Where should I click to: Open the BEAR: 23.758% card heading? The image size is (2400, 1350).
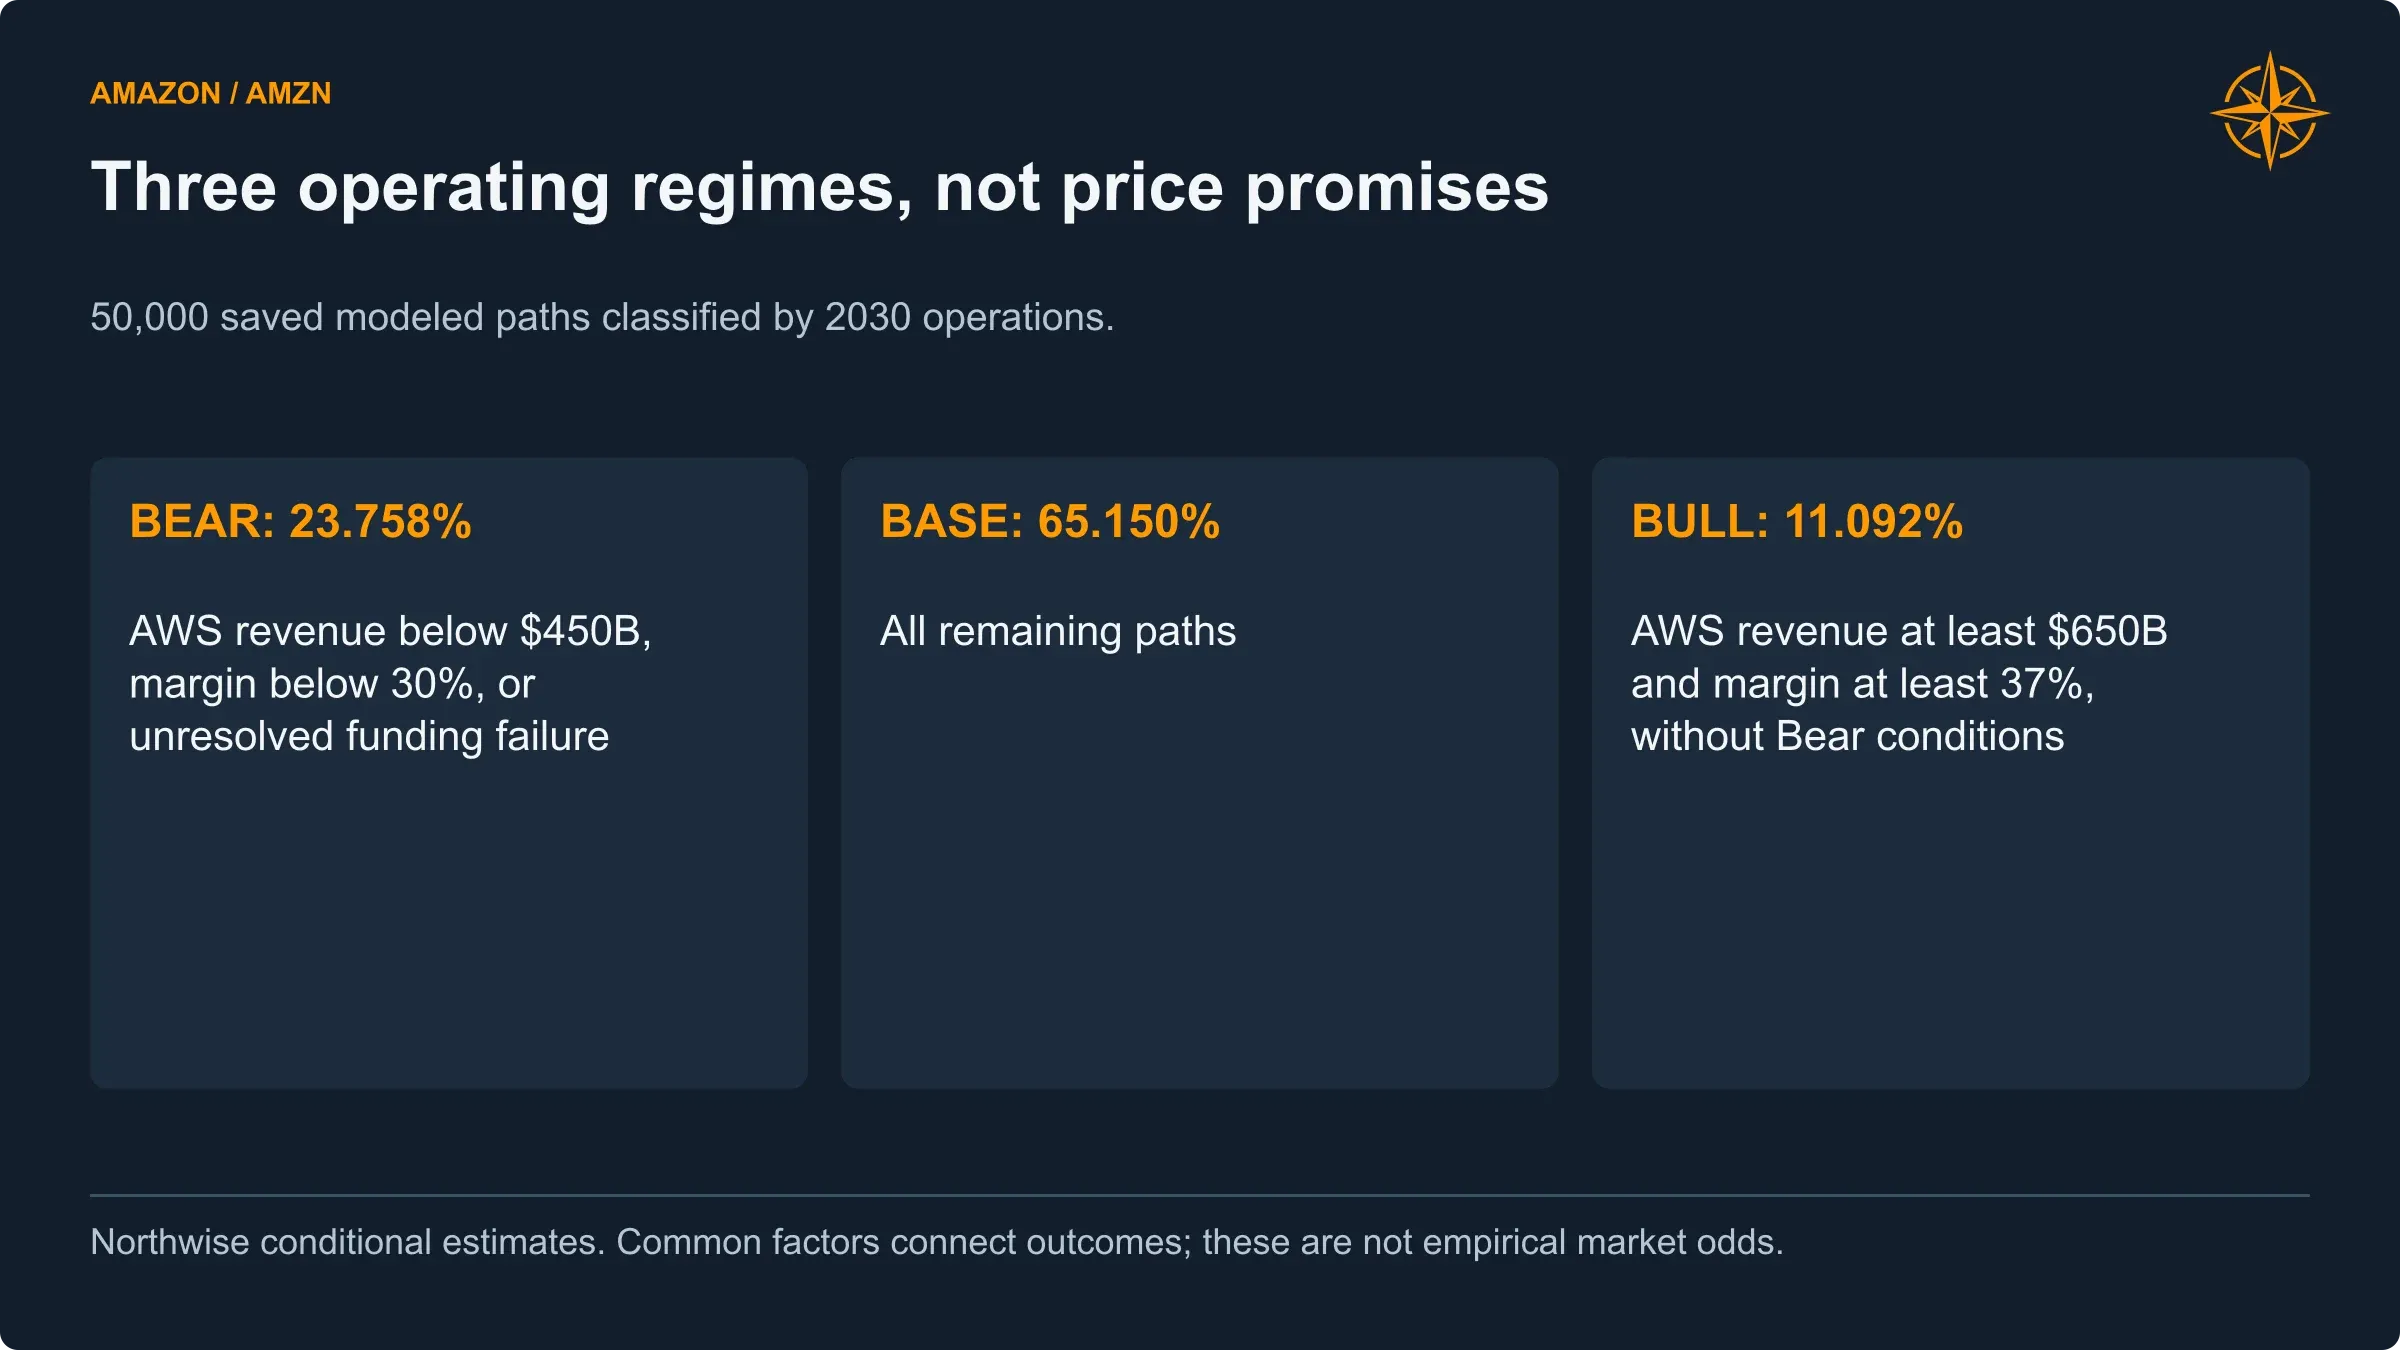[x=300, y=521]
